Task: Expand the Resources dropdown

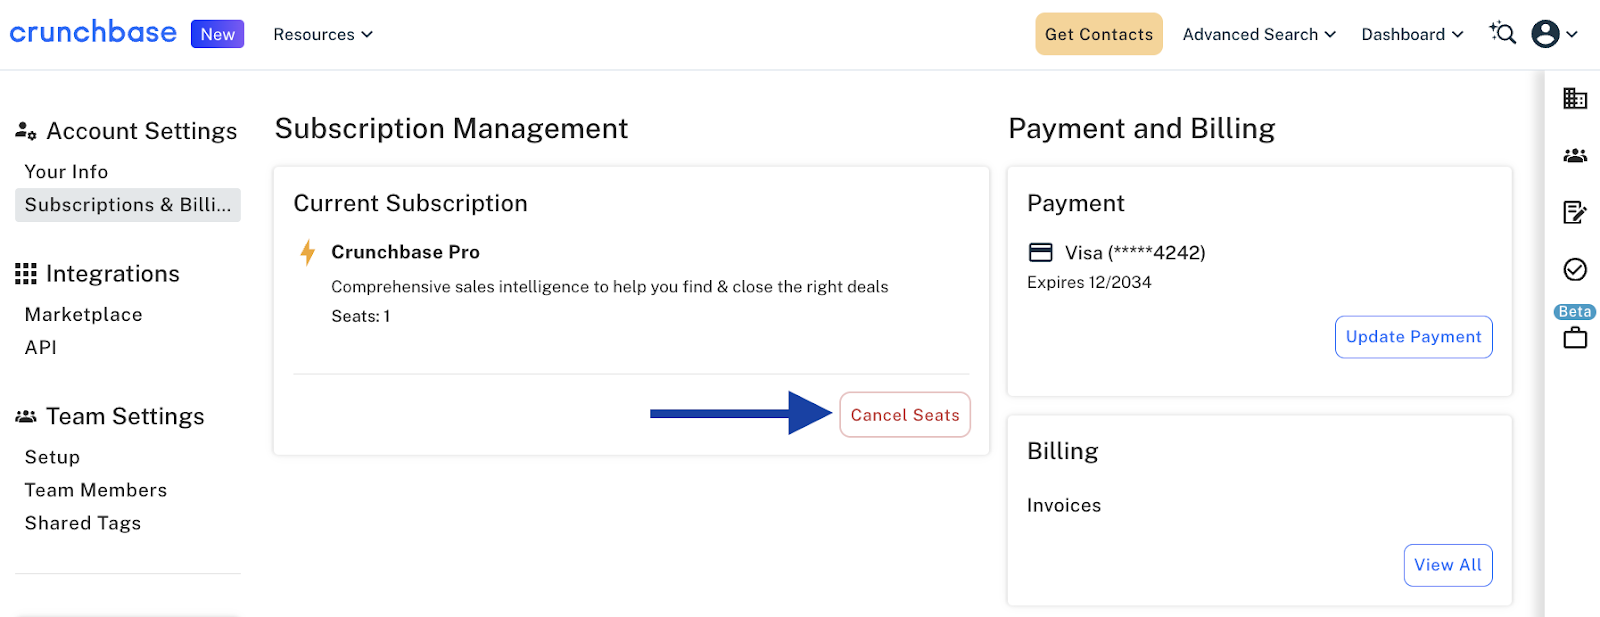Action: click(323, 34)
